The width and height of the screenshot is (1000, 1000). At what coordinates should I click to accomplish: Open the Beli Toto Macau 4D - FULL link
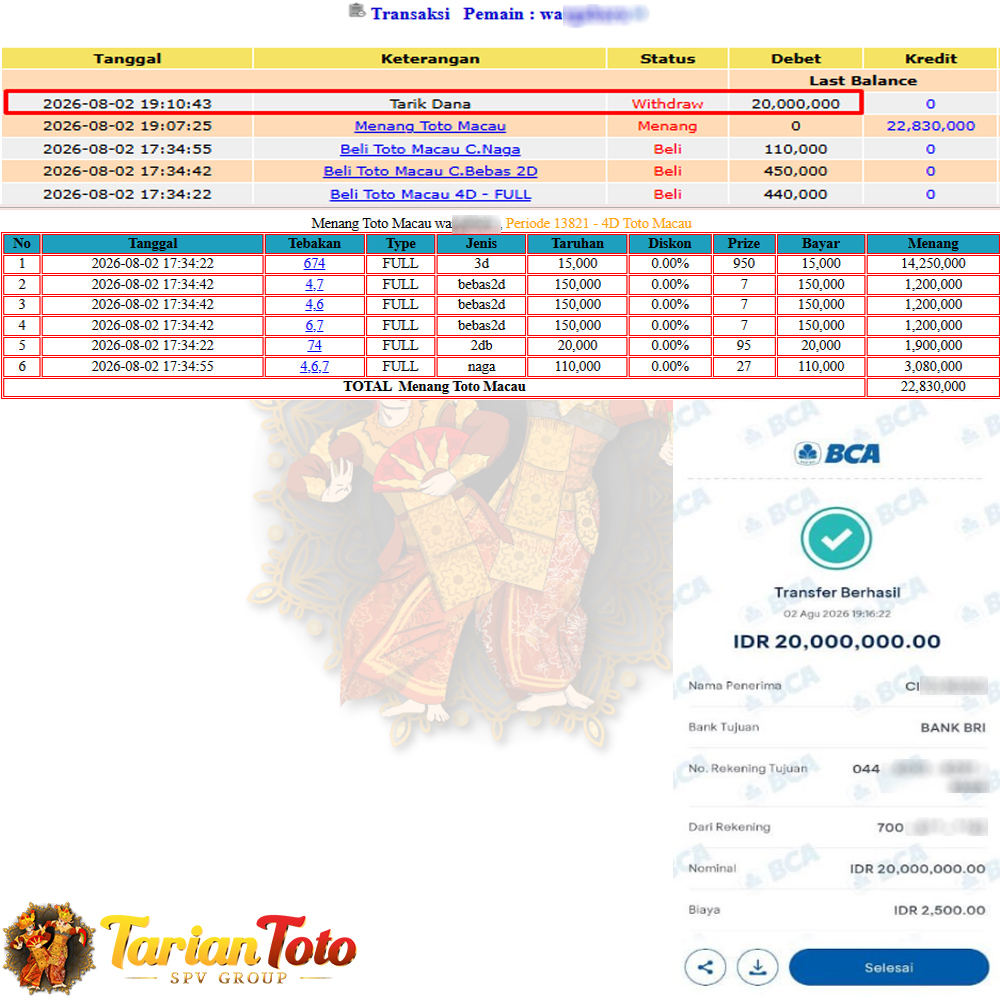430,194
